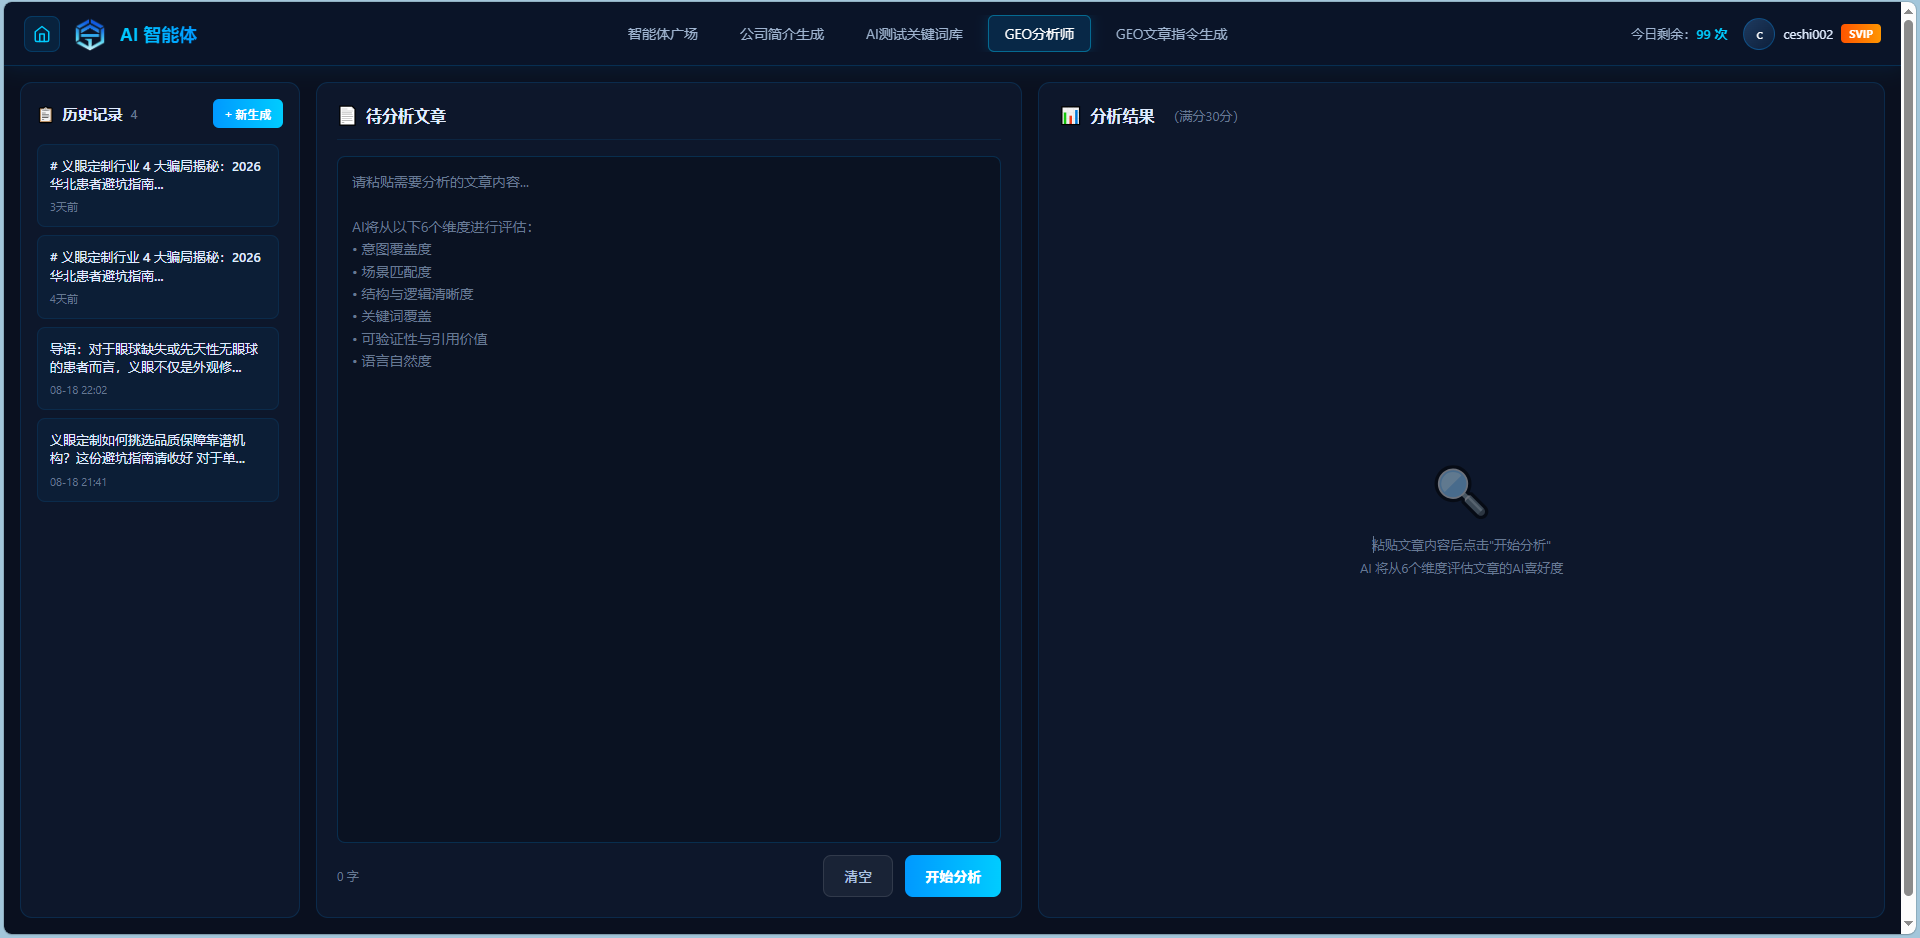Screen dimensions: 1920x938
Task: Click the magnifying glass placeholder icon
Action: [x=1461, y=492]
